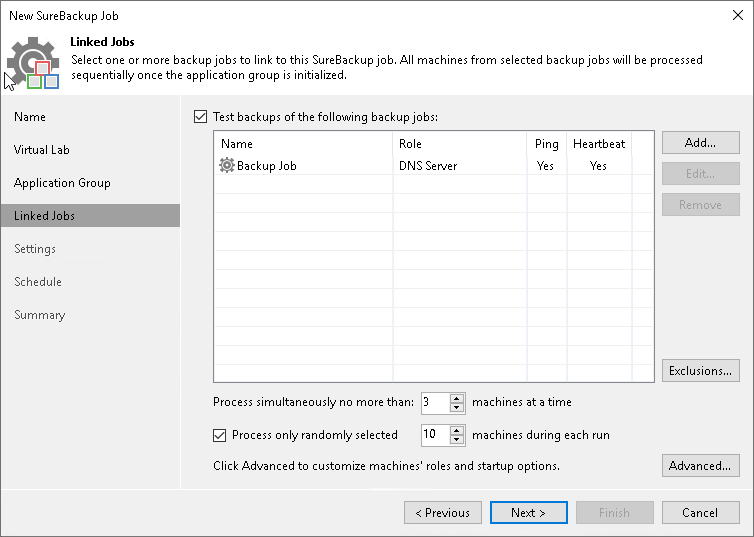754x537 pixels.
Task: Proceed with the Next > button
Action: (x=528, y=513)
